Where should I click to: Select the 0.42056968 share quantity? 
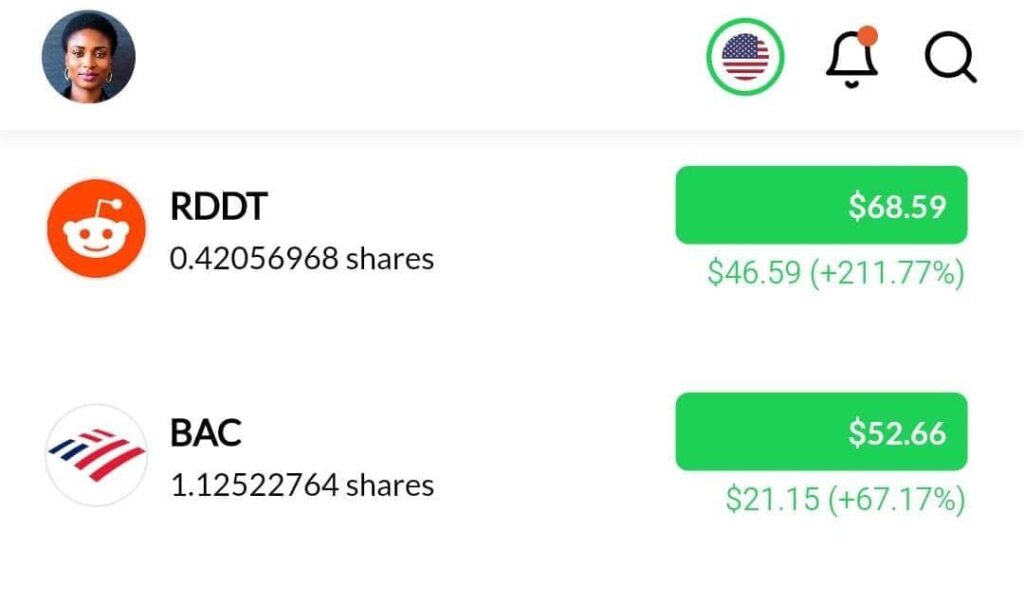pyautogui.click(x=254, y=259)
